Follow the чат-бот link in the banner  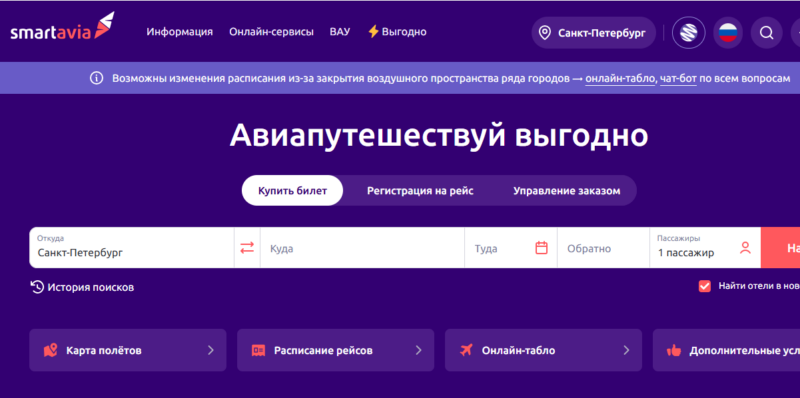[678, 79]
